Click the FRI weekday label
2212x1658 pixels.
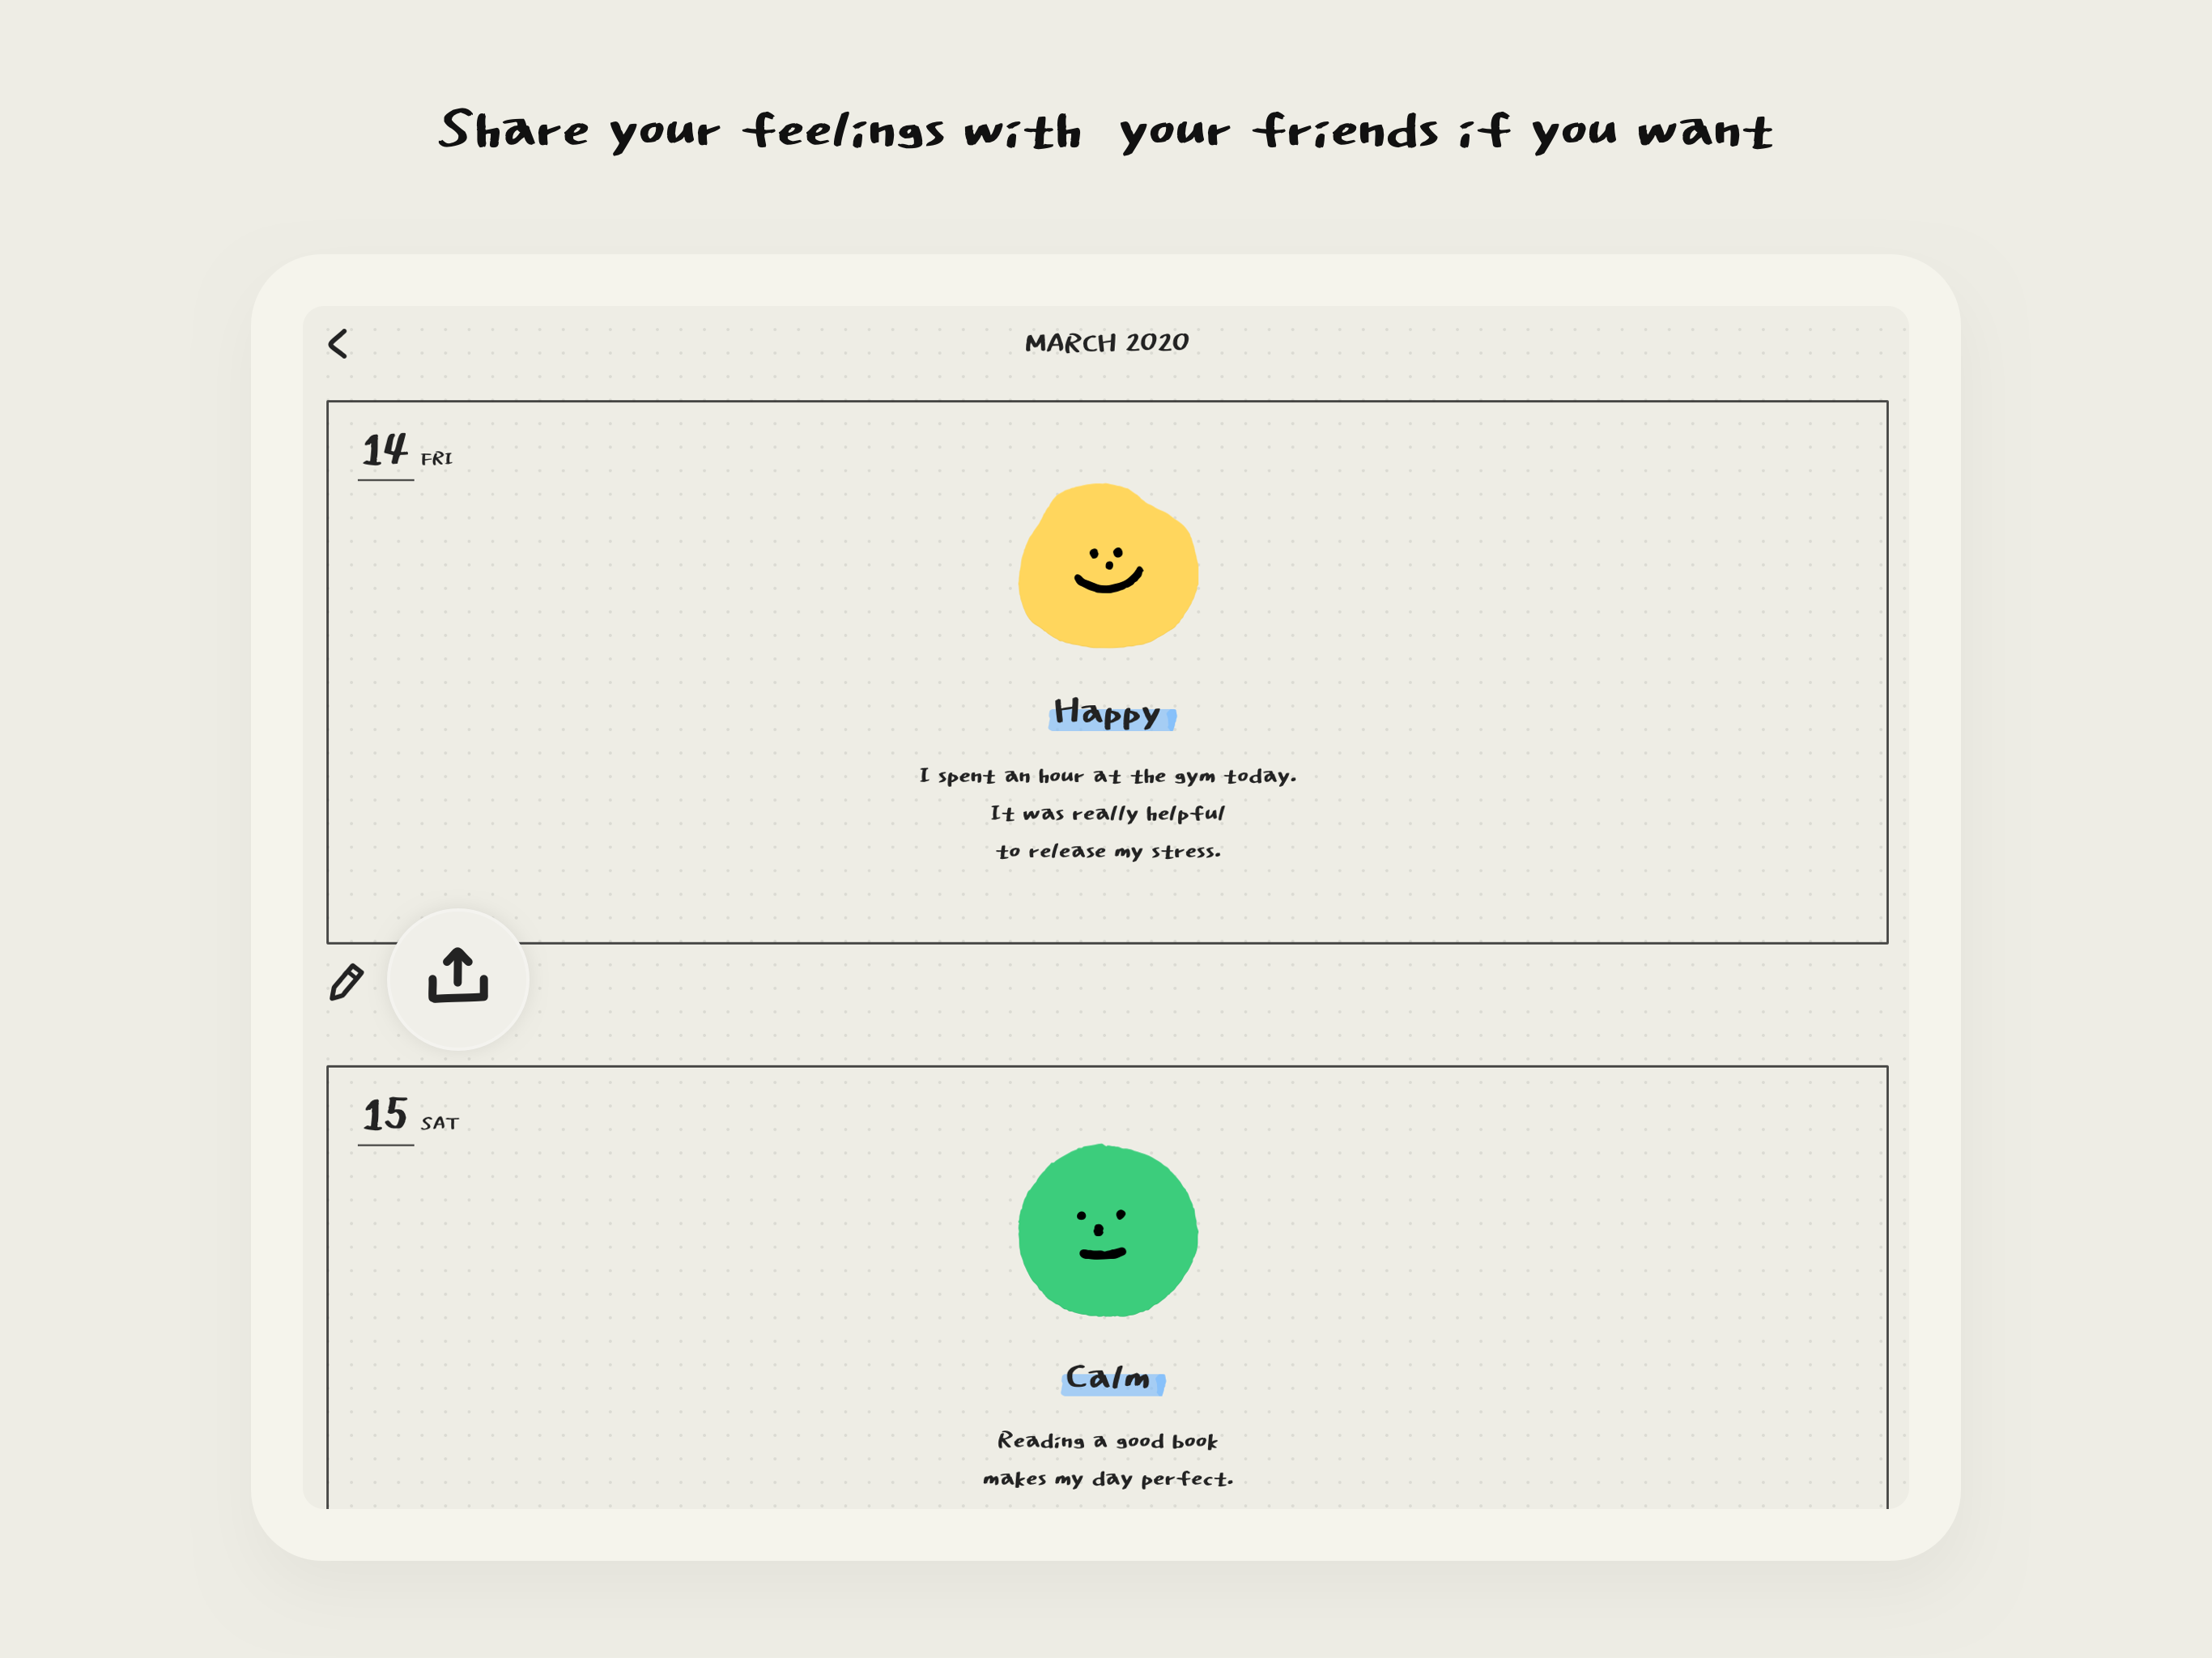click(436, 459)
